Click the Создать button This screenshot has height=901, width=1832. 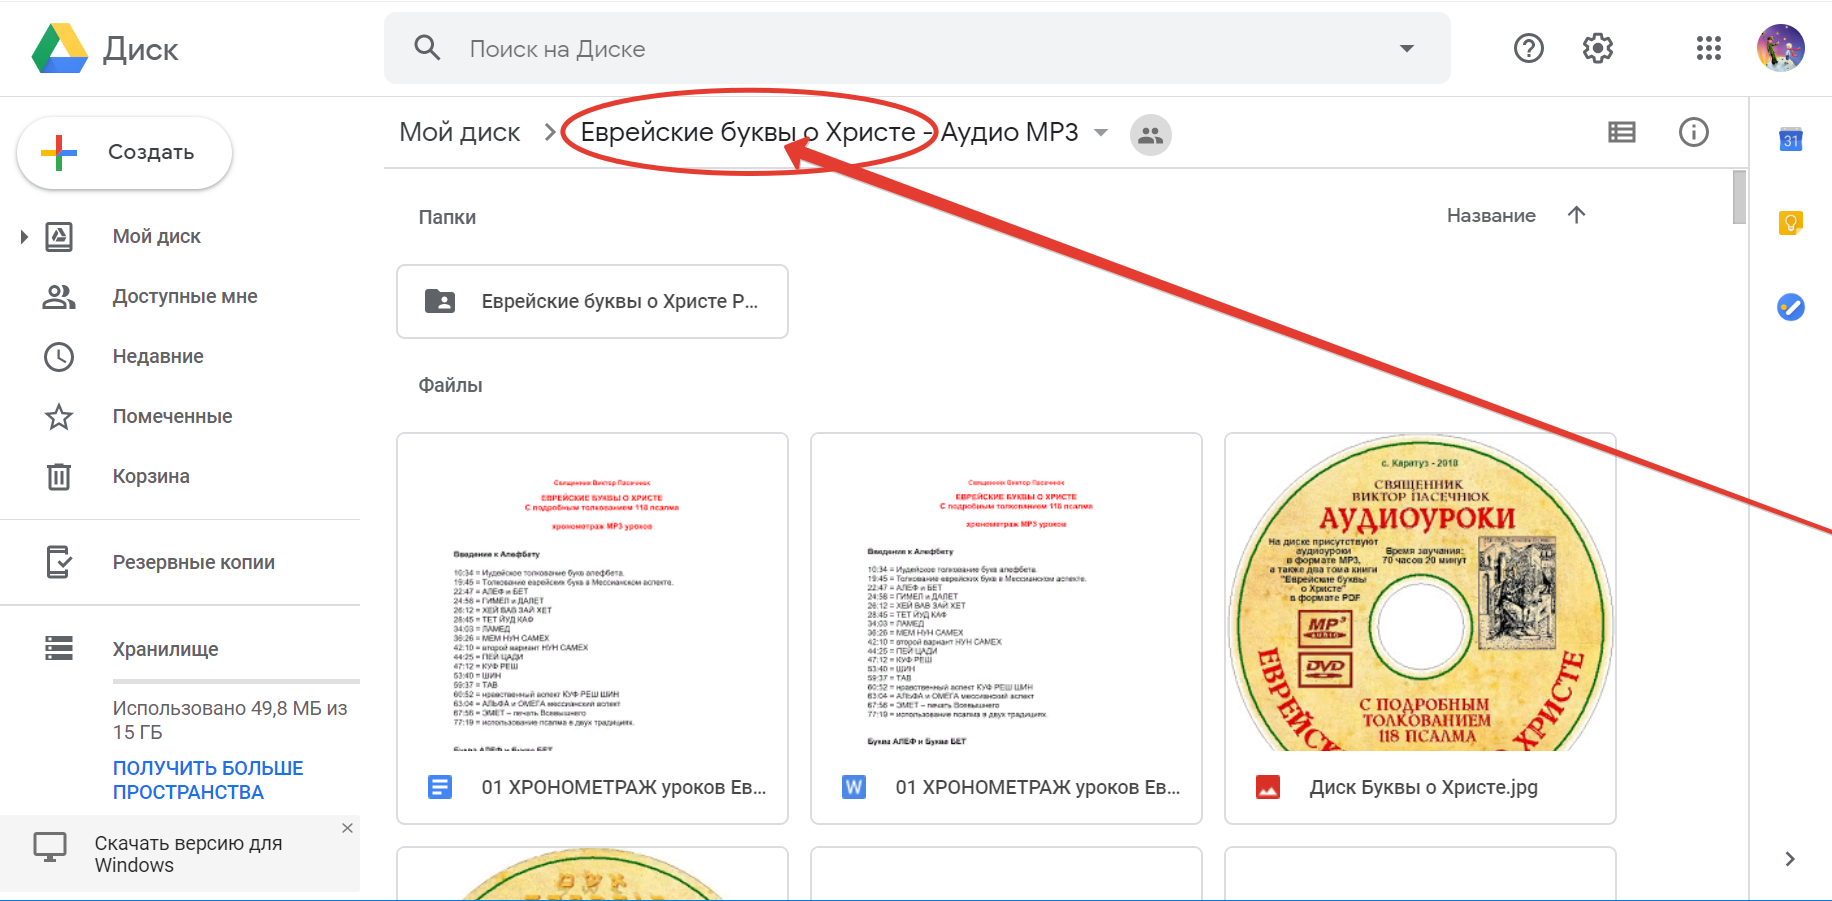125,153
